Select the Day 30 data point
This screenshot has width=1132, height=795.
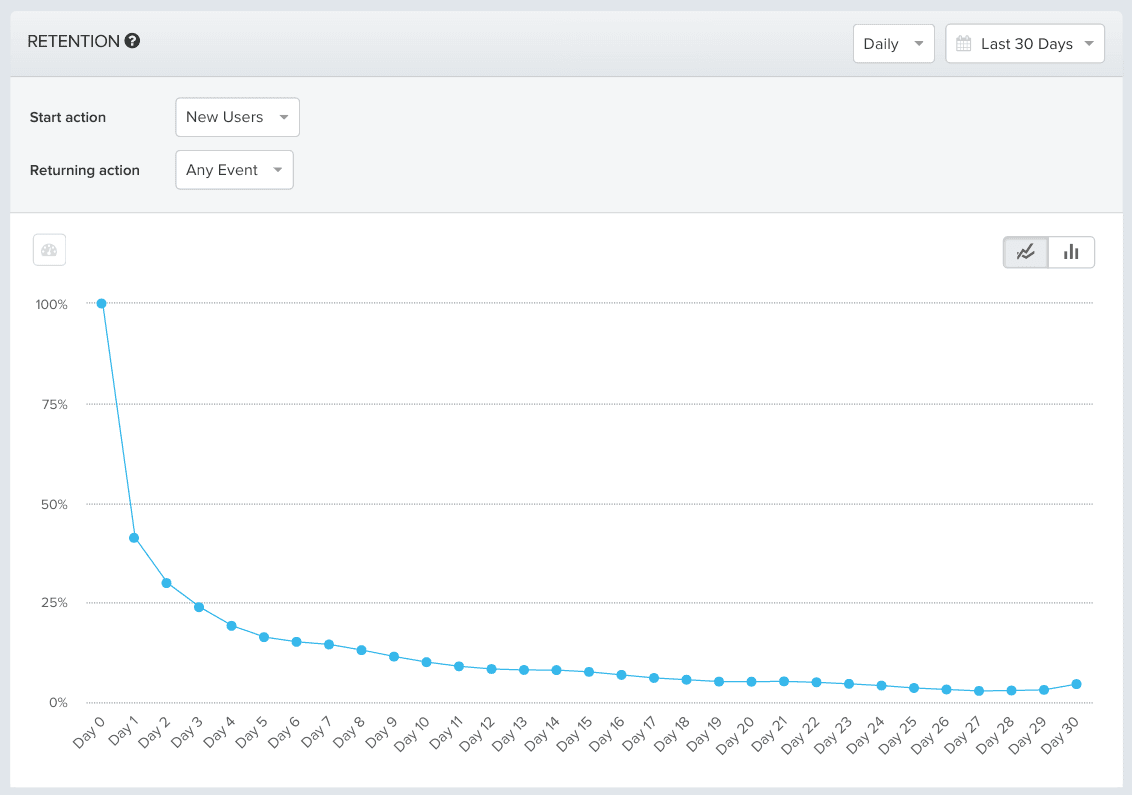pos(1076,684)
